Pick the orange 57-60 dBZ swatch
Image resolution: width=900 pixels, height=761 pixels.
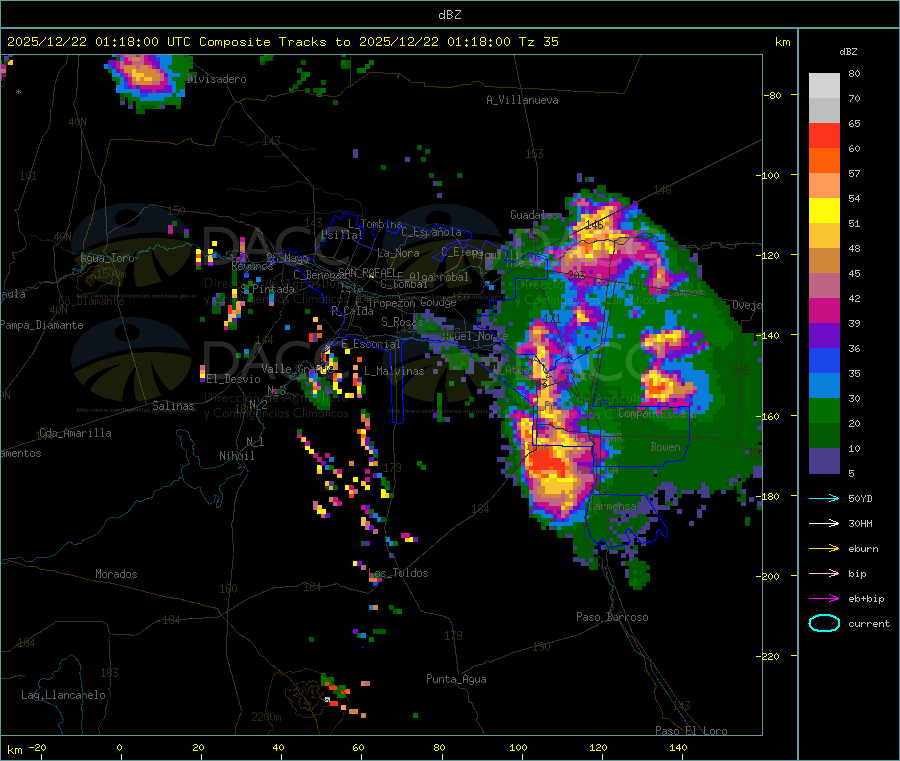pos(824,161)
